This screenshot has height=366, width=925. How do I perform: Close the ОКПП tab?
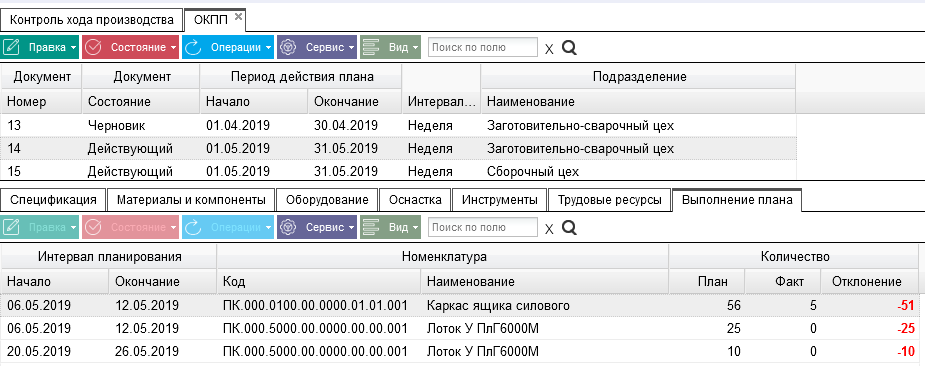tap(238, 17)
